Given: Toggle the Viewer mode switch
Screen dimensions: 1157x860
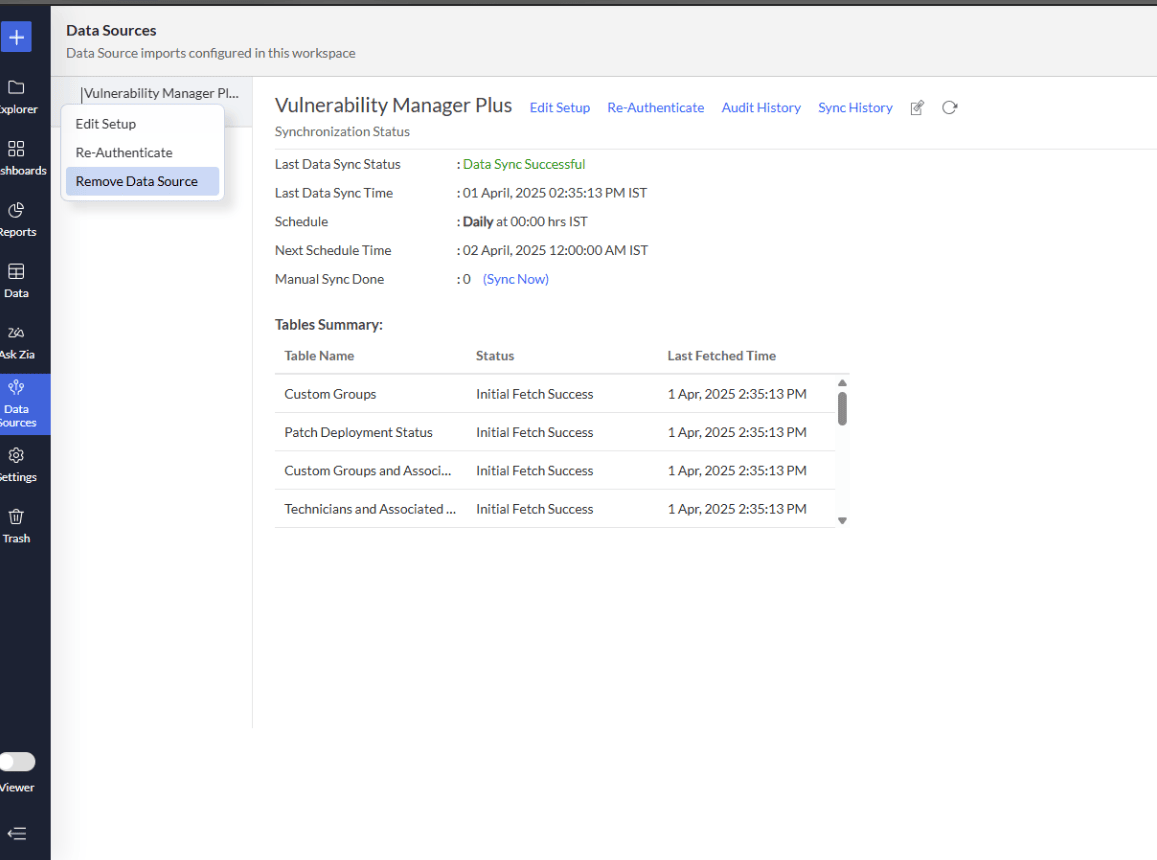Looking at the screenshot, I should tap(17, 762).
